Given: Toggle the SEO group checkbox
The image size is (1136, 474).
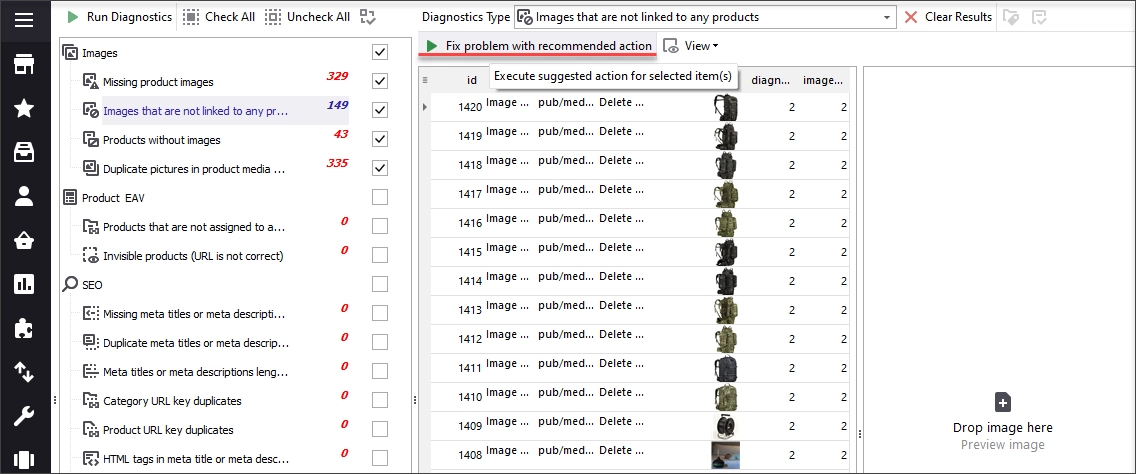Looking at the screenshot, I should [x=380, y=284].
